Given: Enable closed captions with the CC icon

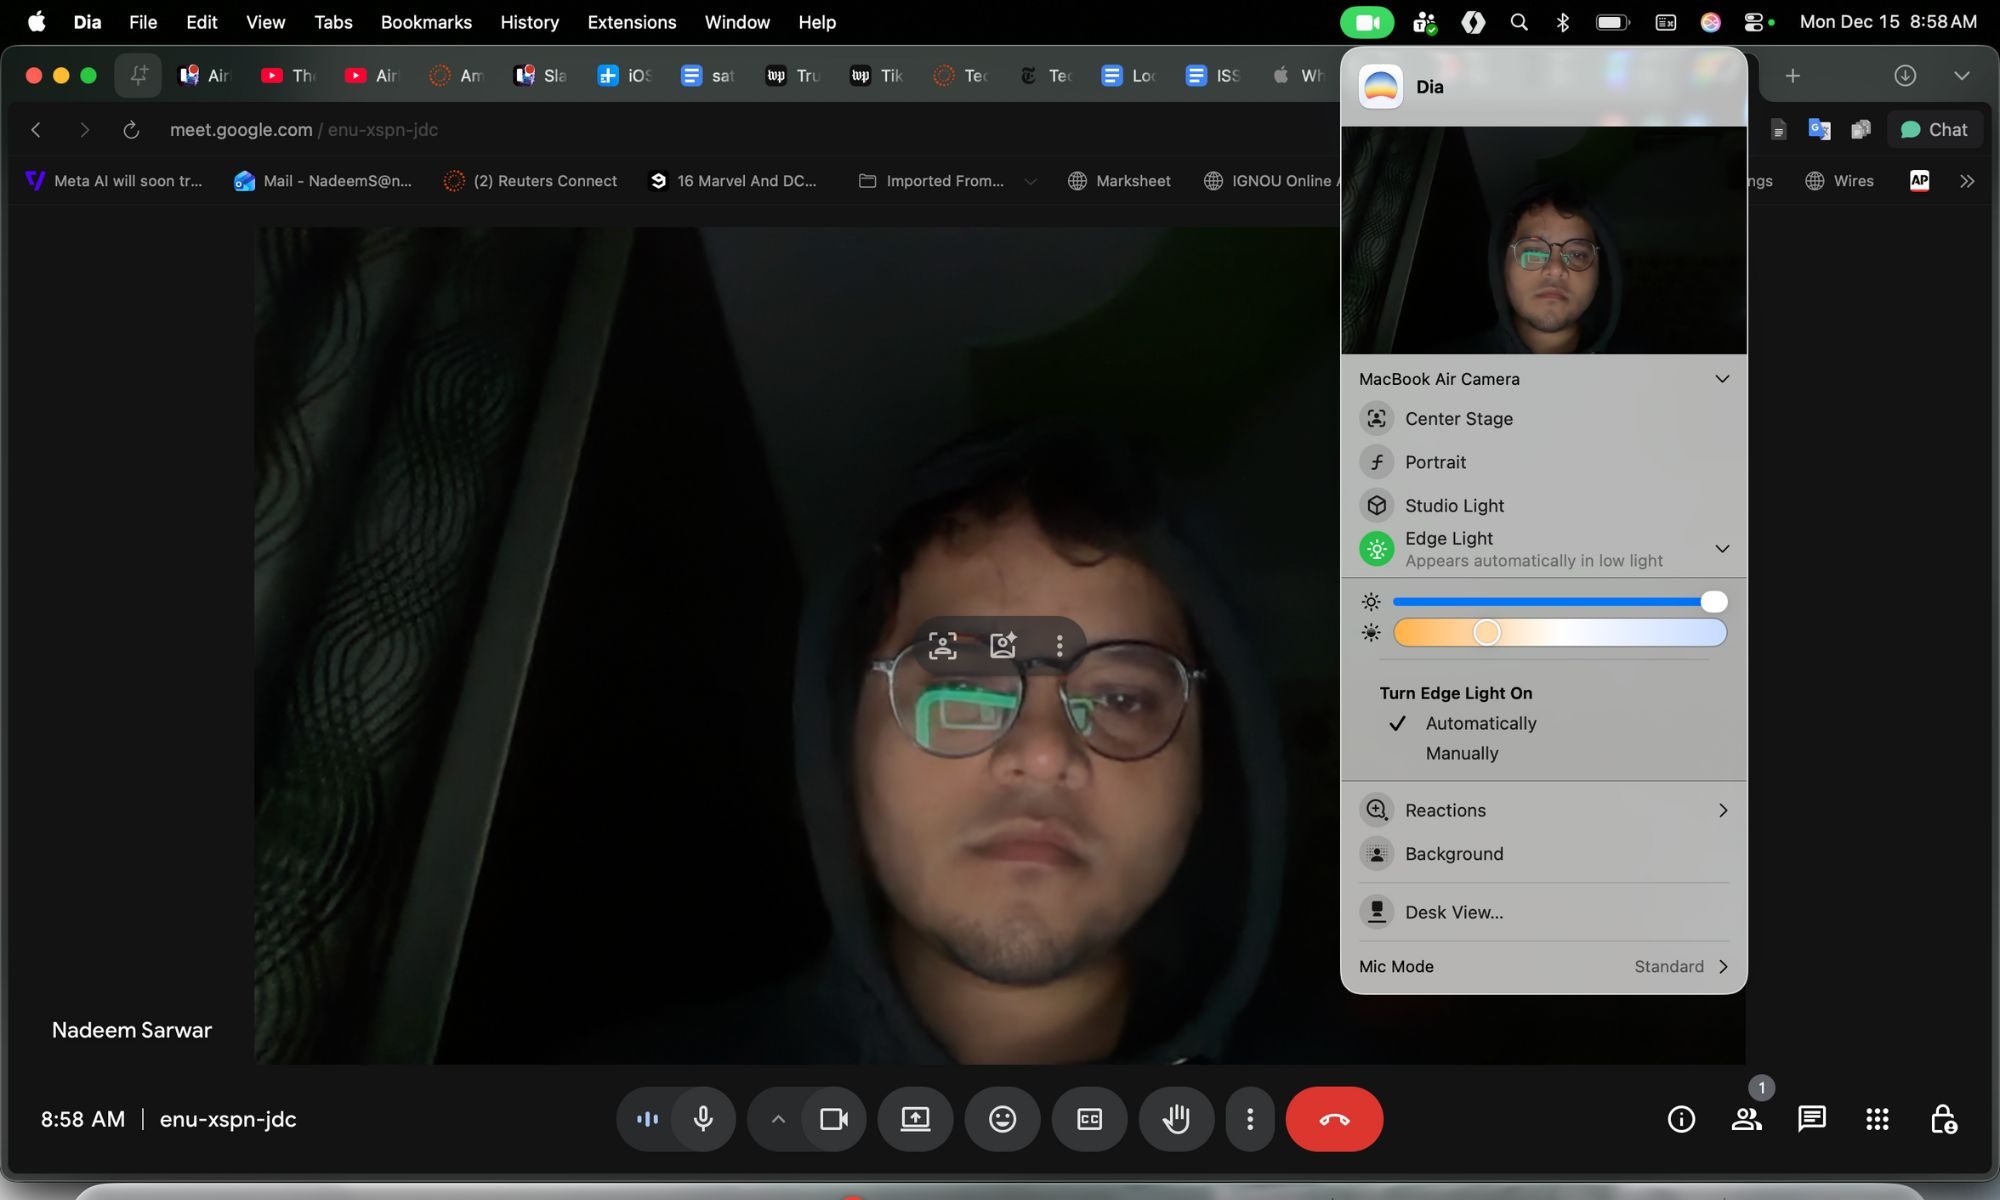Looking at the screenshot, I should 1089,1119.
